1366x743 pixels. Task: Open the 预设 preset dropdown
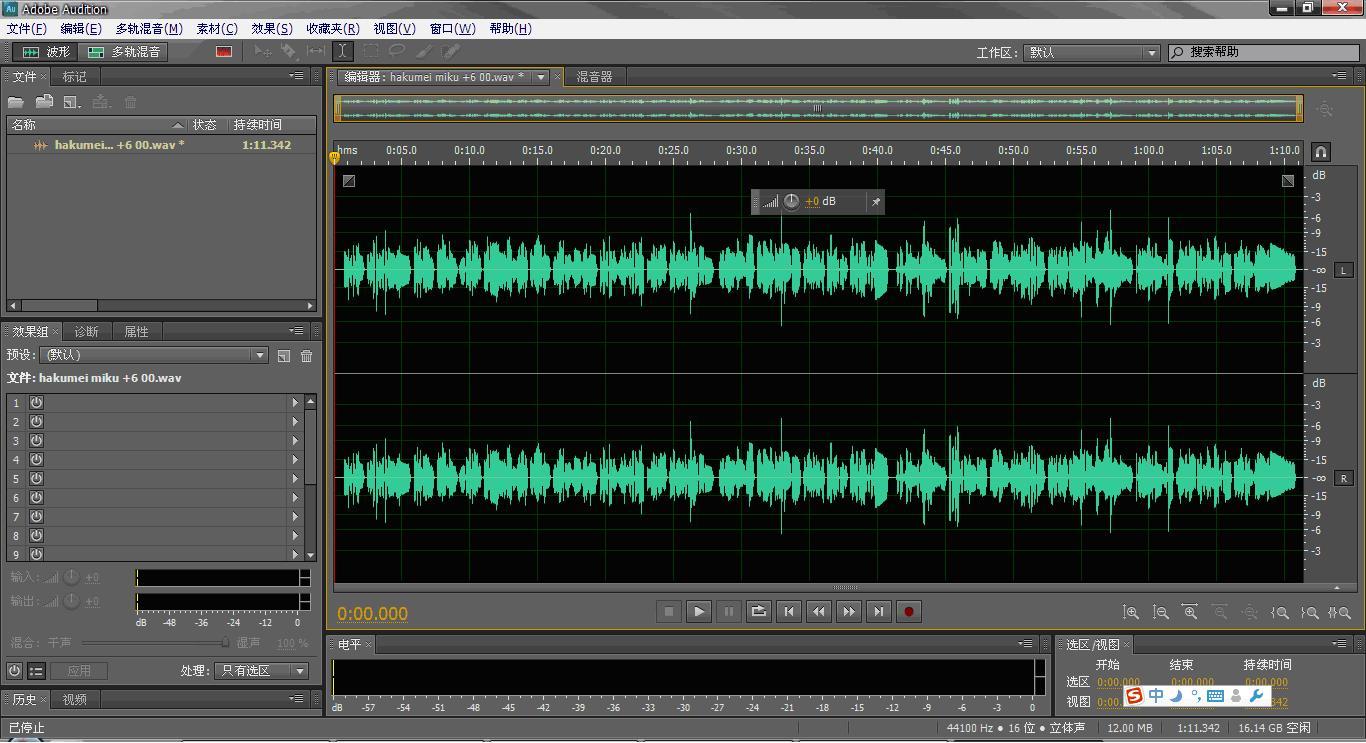coord(155,355)
